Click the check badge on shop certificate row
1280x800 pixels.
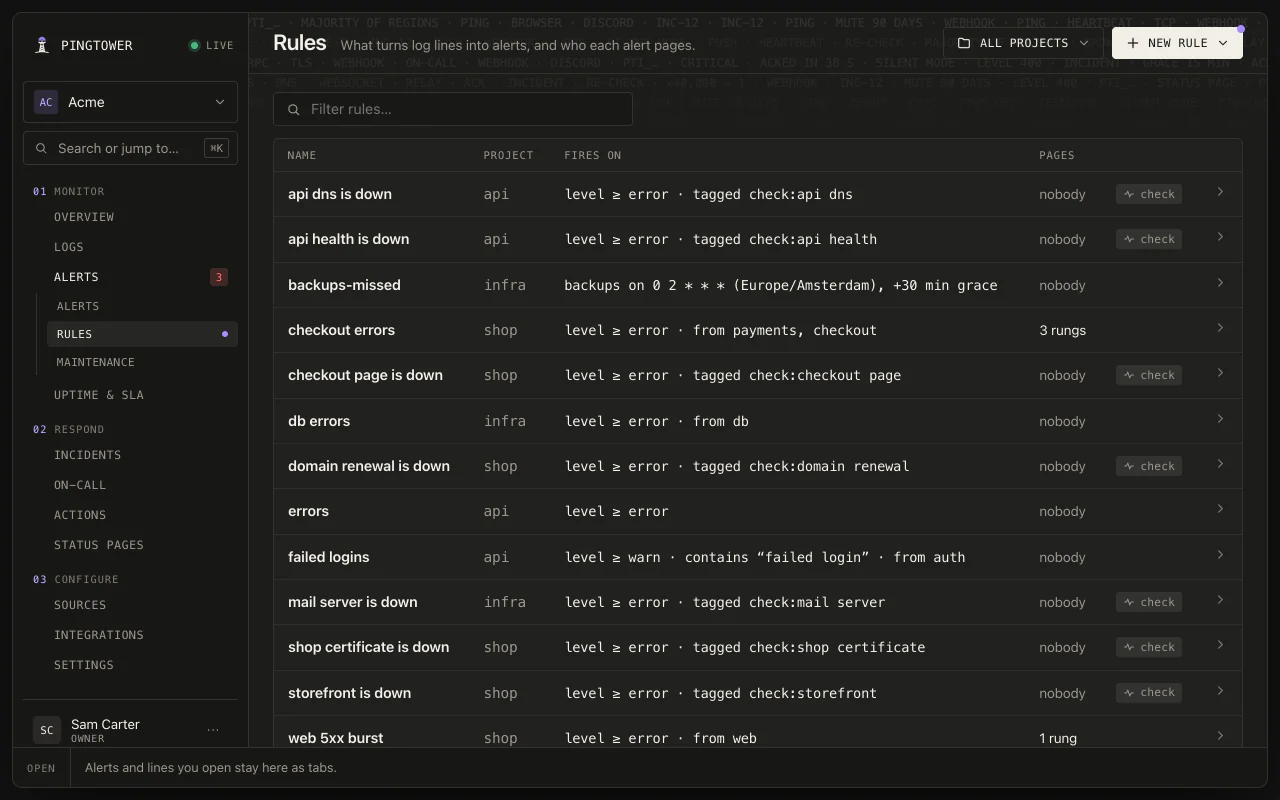click(1149, 647)
